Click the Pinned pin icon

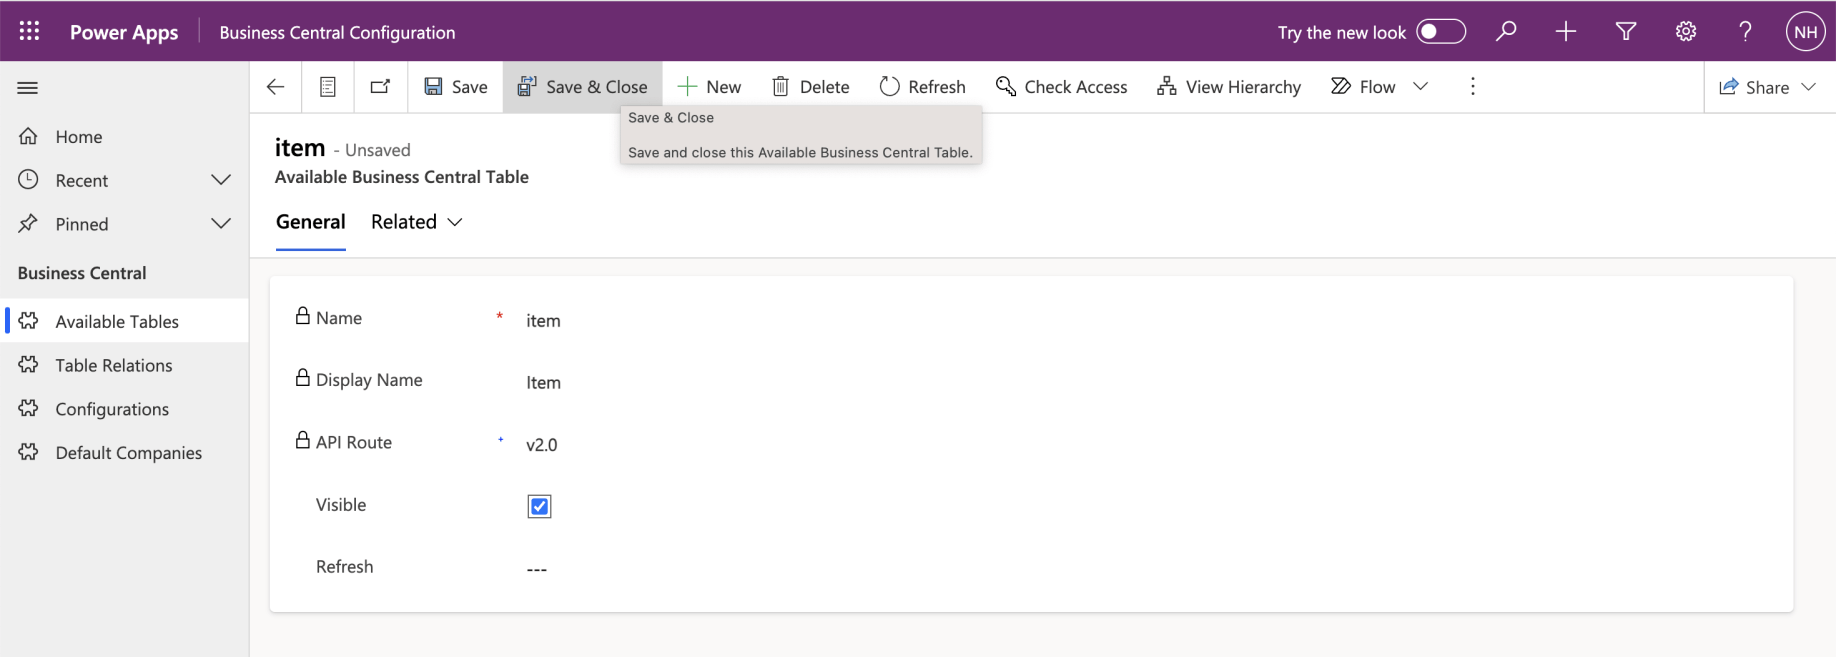28,224
